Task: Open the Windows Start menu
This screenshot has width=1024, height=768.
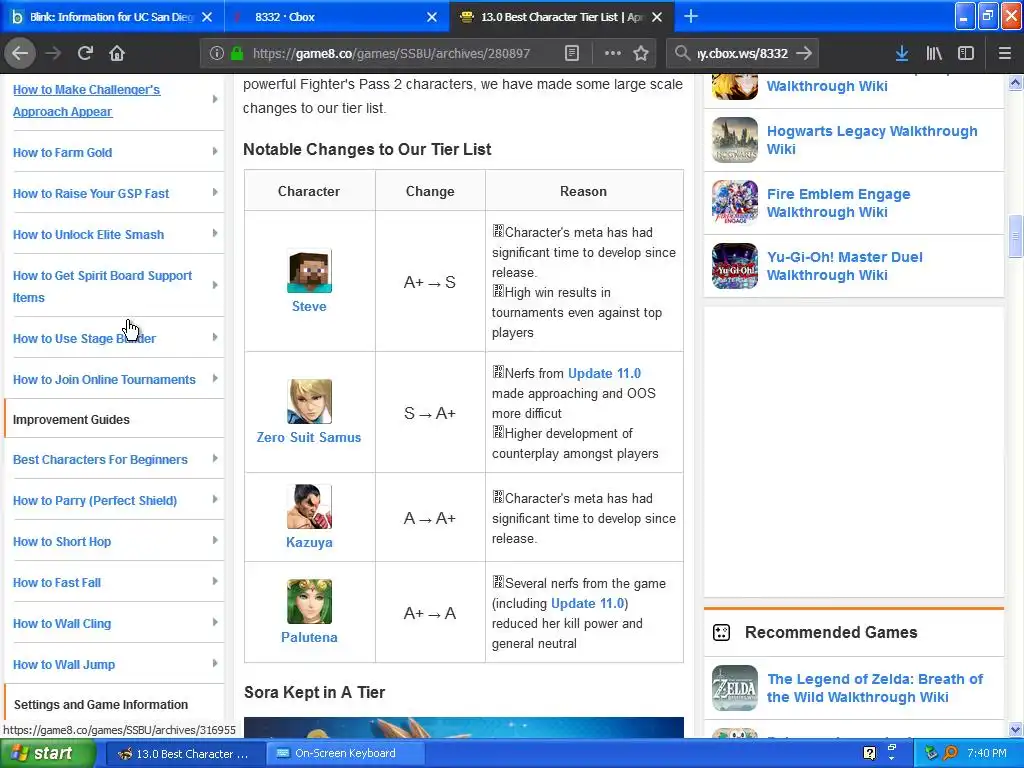Action: [x=47, y=753]
